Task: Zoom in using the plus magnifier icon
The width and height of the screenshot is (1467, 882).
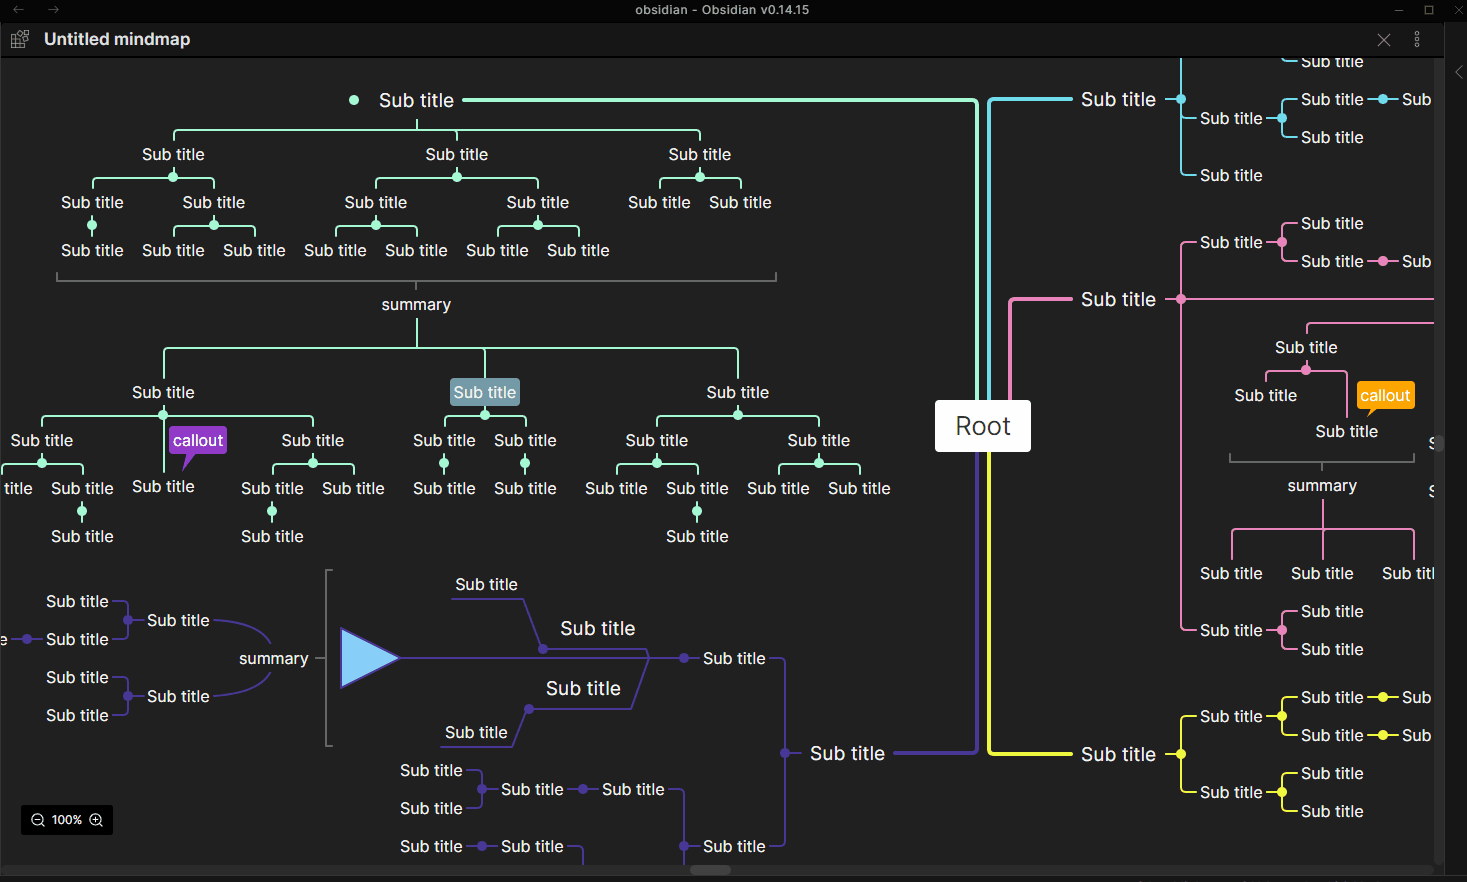Action: tap(96, 820)
